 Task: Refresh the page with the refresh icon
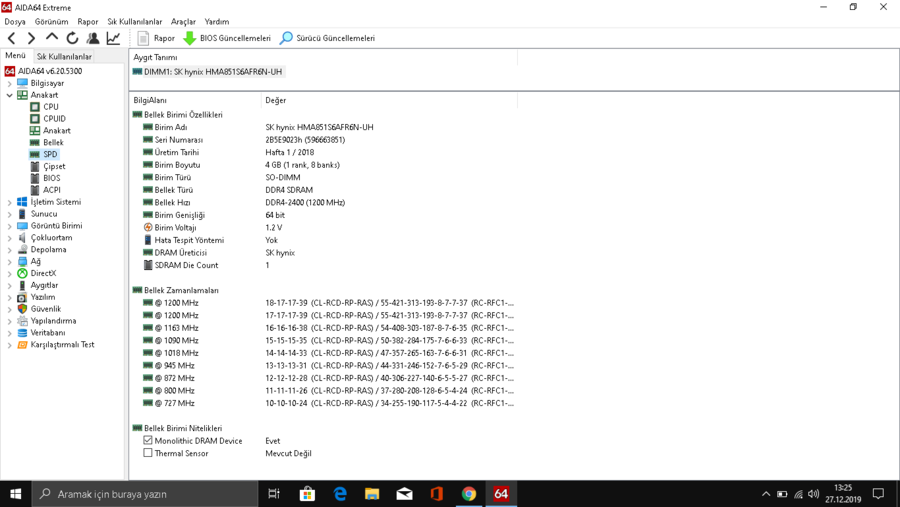tap(72, 38)
